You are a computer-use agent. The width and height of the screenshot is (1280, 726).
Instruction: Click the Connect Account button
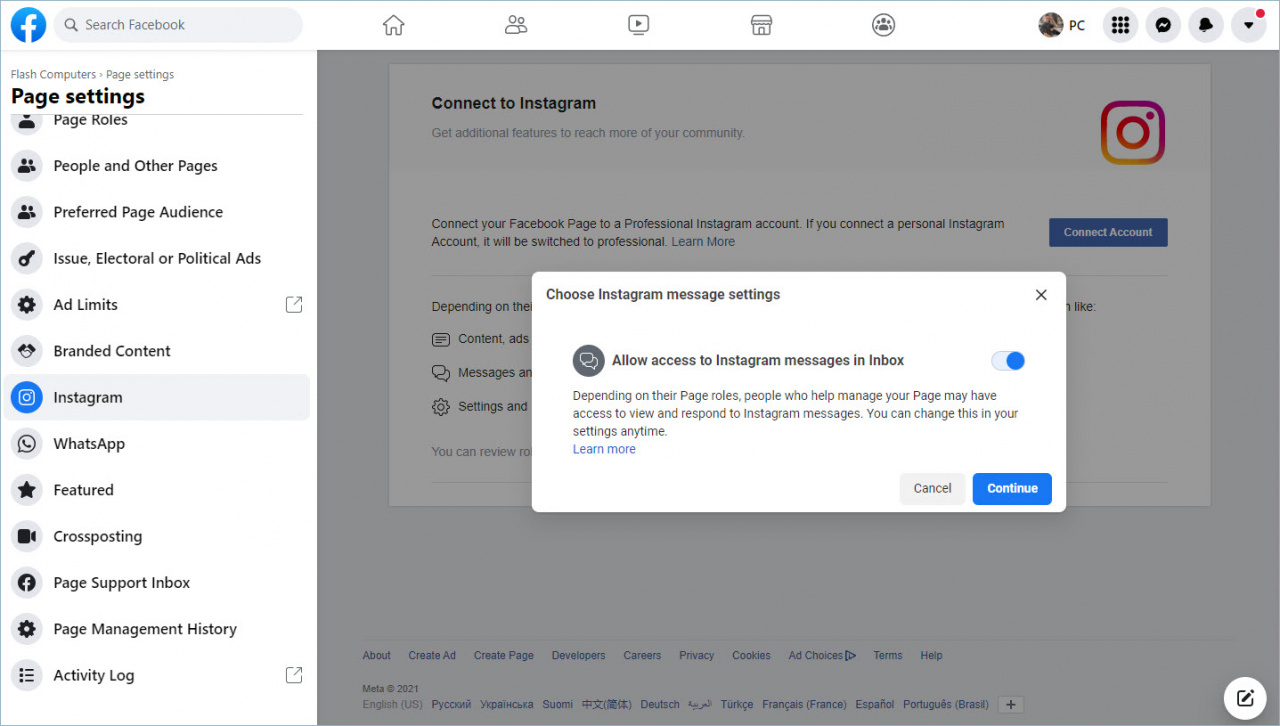click(1108, 232)
